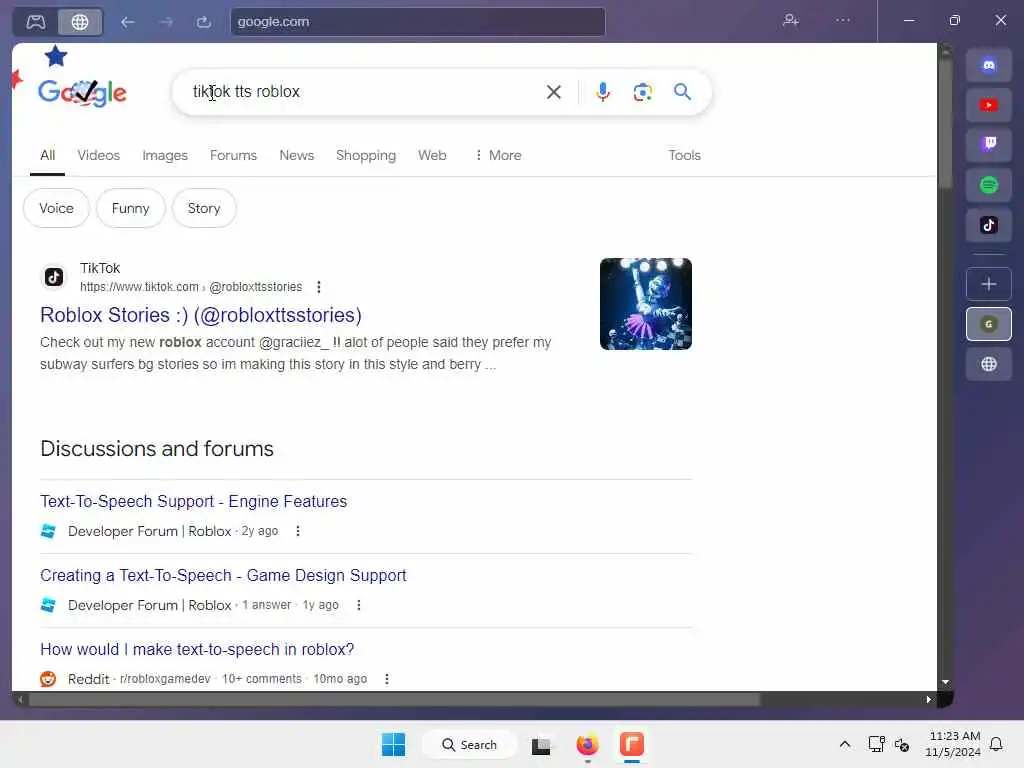This screenshot has height=768, width=1024.
Task: Submit search with the magnifier icon
Action: [x=682, y=91]
